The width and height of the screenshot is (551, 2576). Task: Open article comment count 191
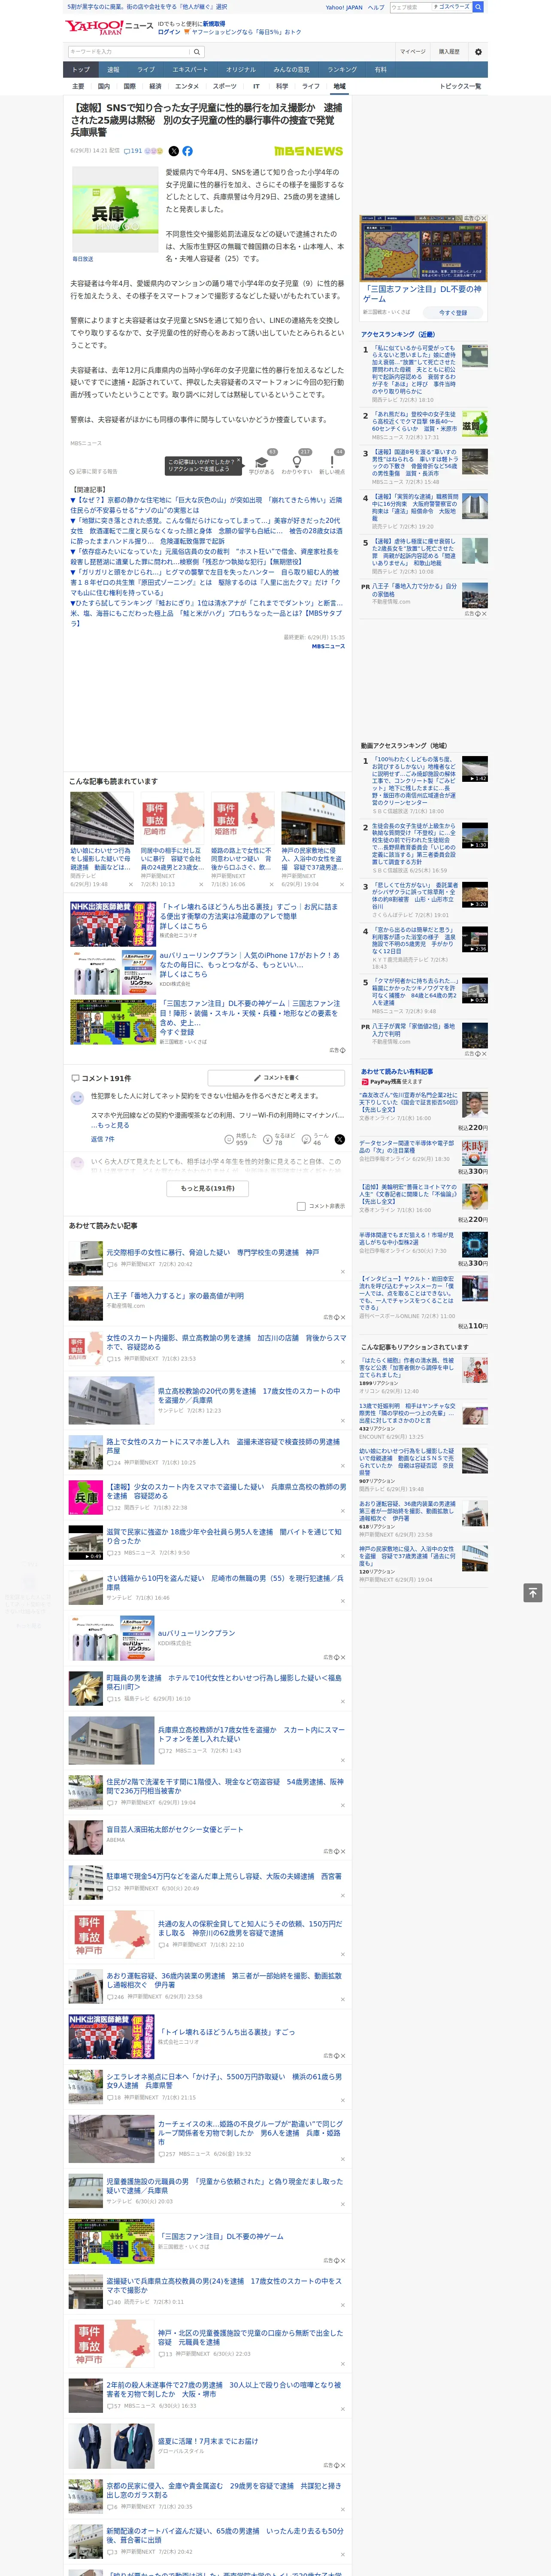132,151
